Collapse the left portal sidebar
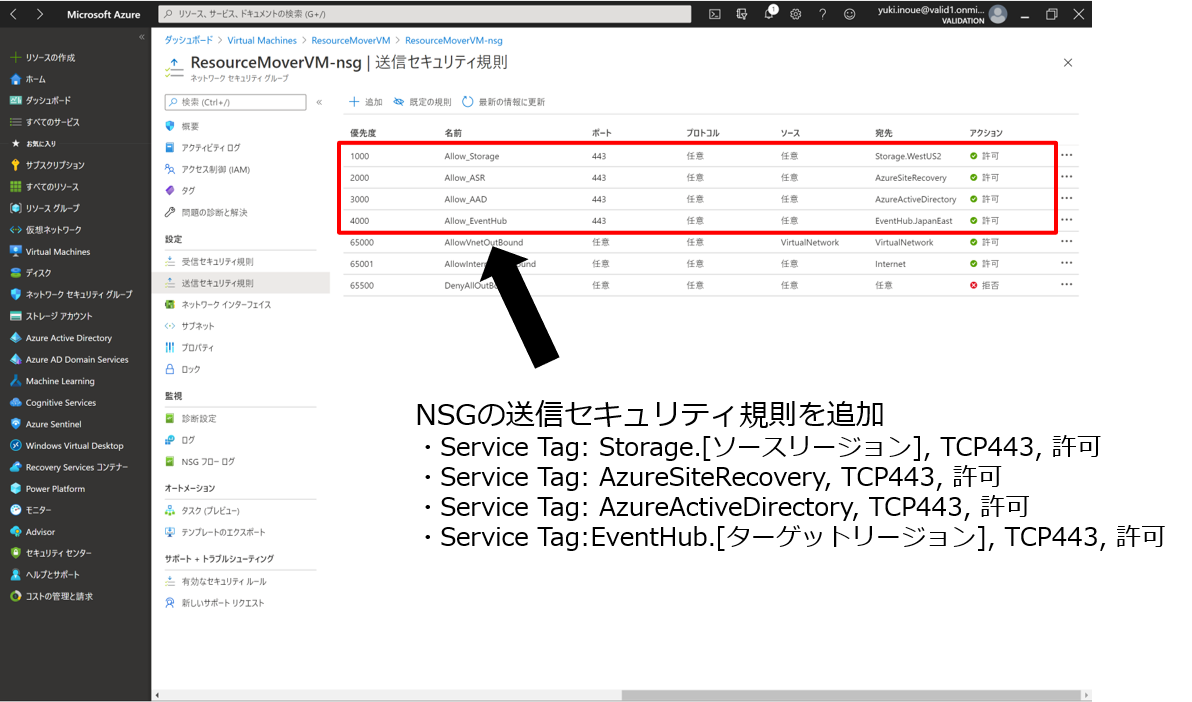The height and width of the screenshot is (702, 1192). point(141,37)
